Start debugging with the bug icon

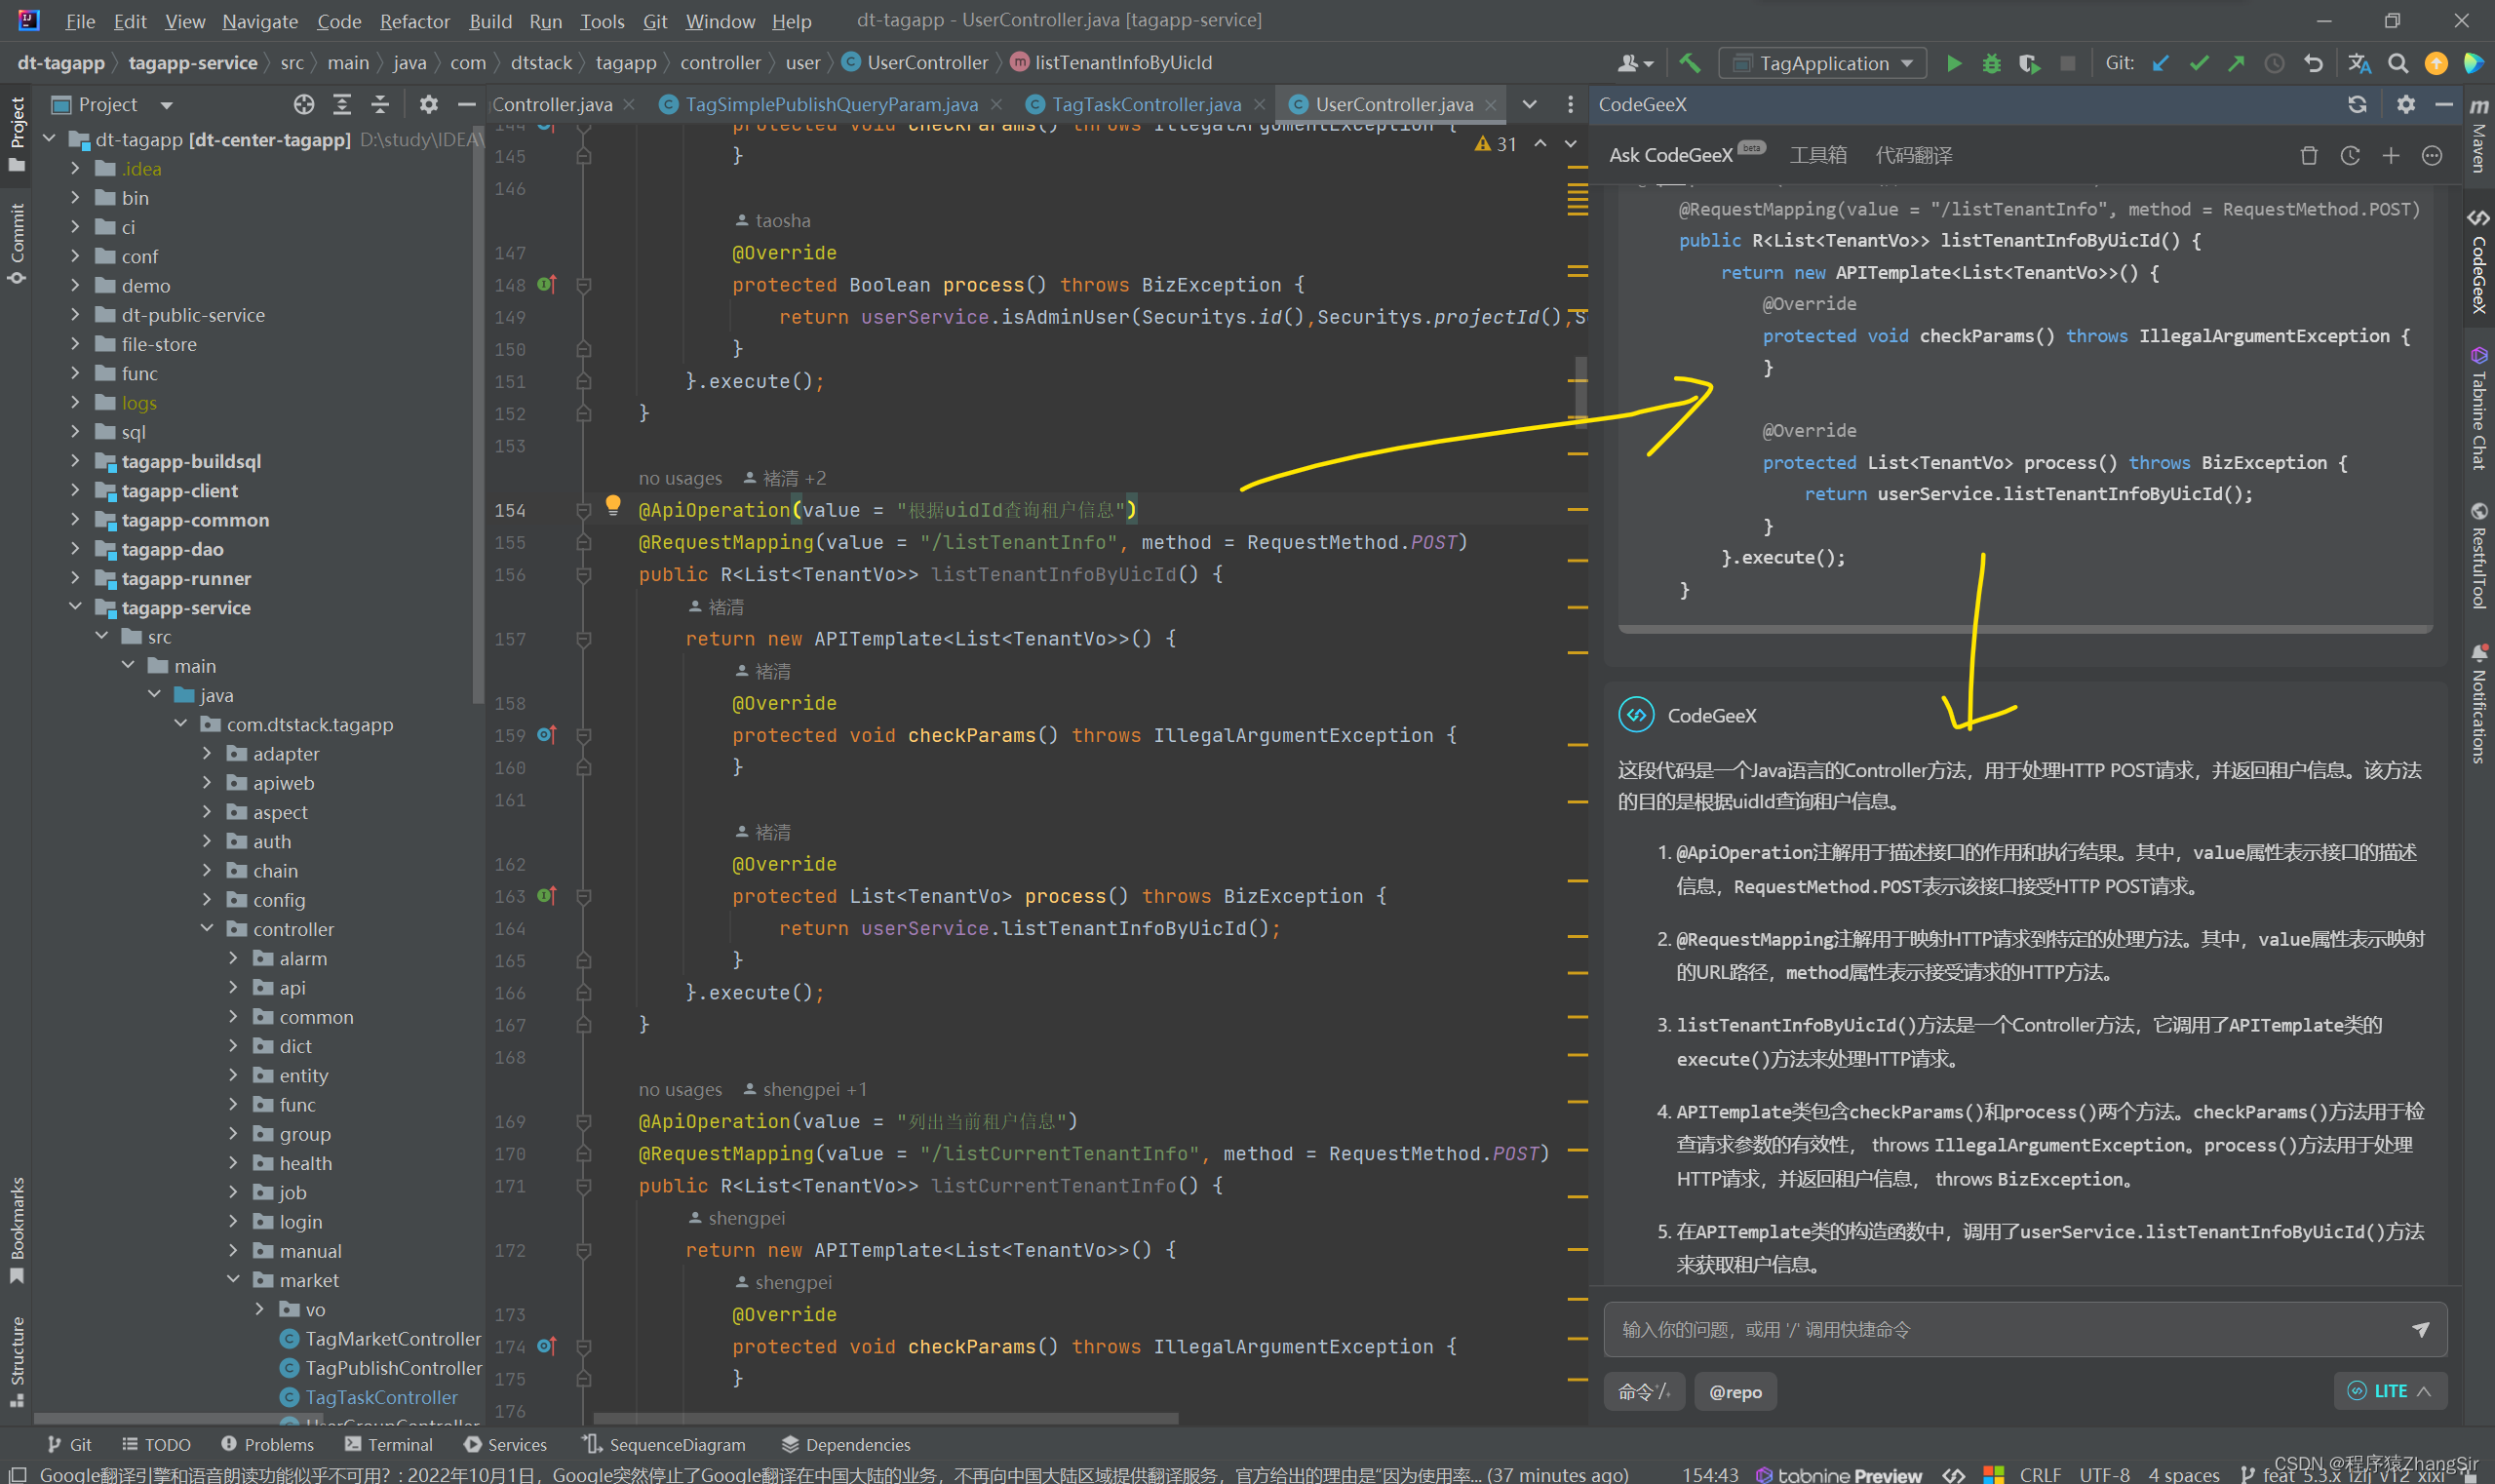pos(1991,63)
